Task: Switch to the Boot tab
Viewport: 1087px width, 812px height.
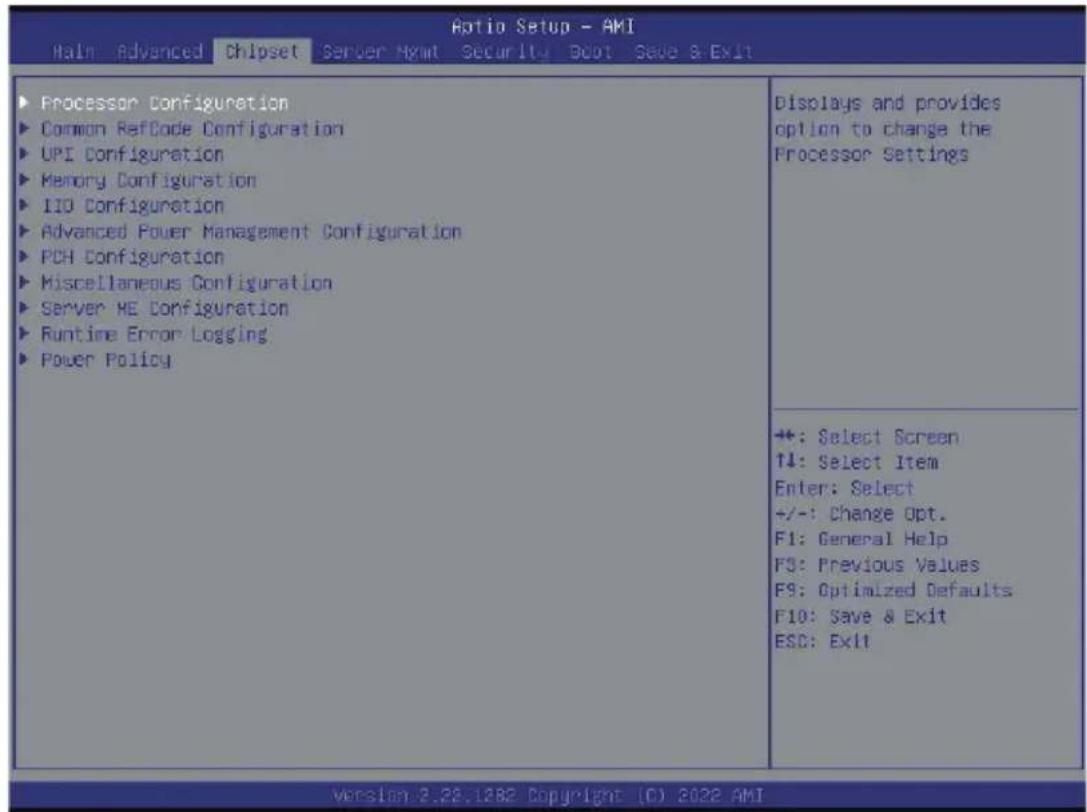Action: [x=591, y=52]
